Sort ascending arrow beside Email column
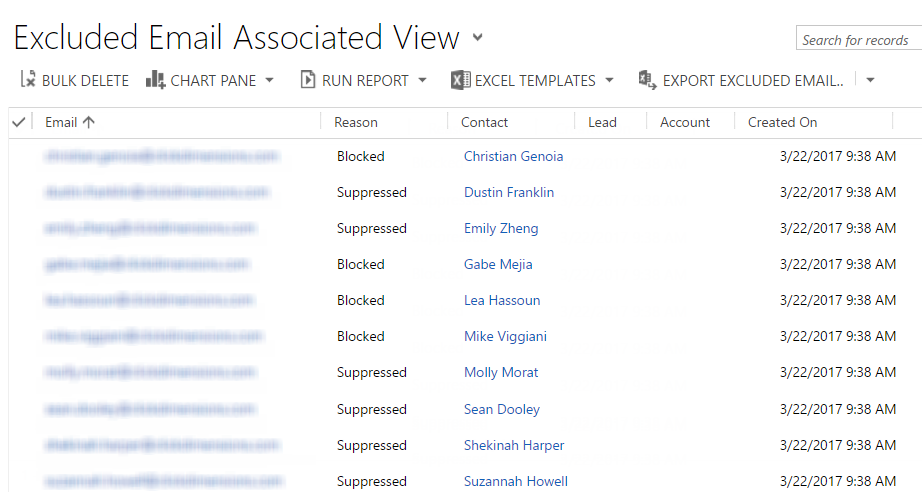922x492 pixels. 88,122
